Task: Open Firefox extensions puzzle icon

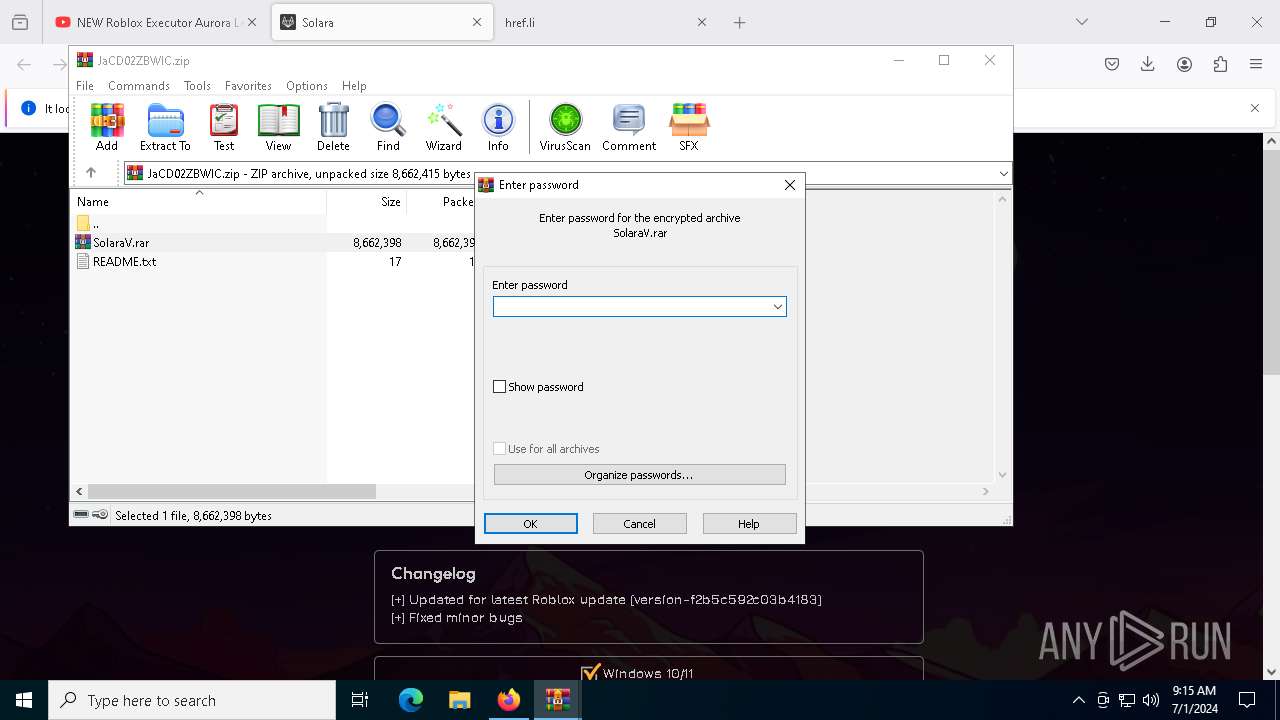Action: (1220, 64)
